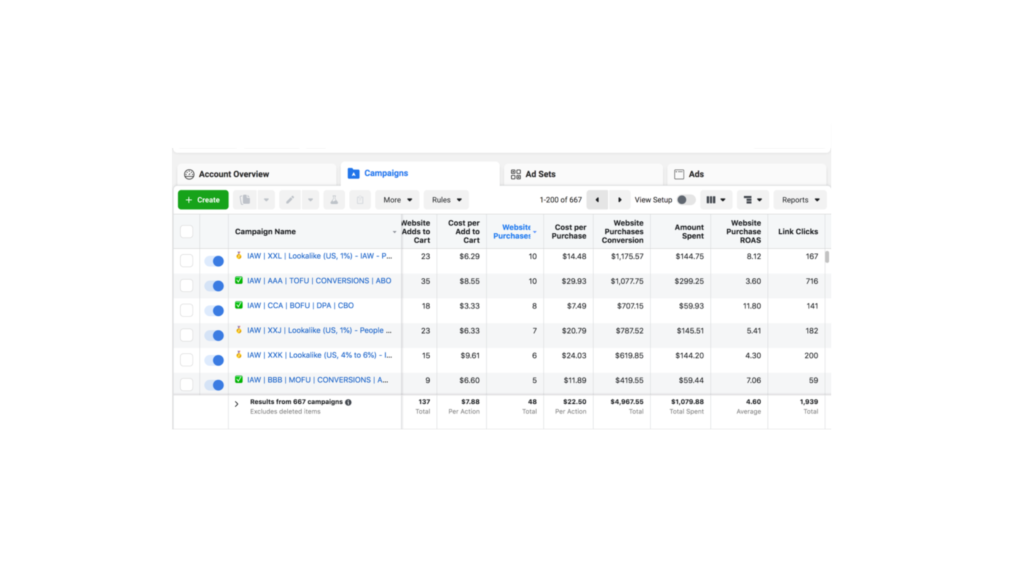This screenshot has height=576, width=1024.
Task: Go to previous results page arrow
Action: (597, 200)
